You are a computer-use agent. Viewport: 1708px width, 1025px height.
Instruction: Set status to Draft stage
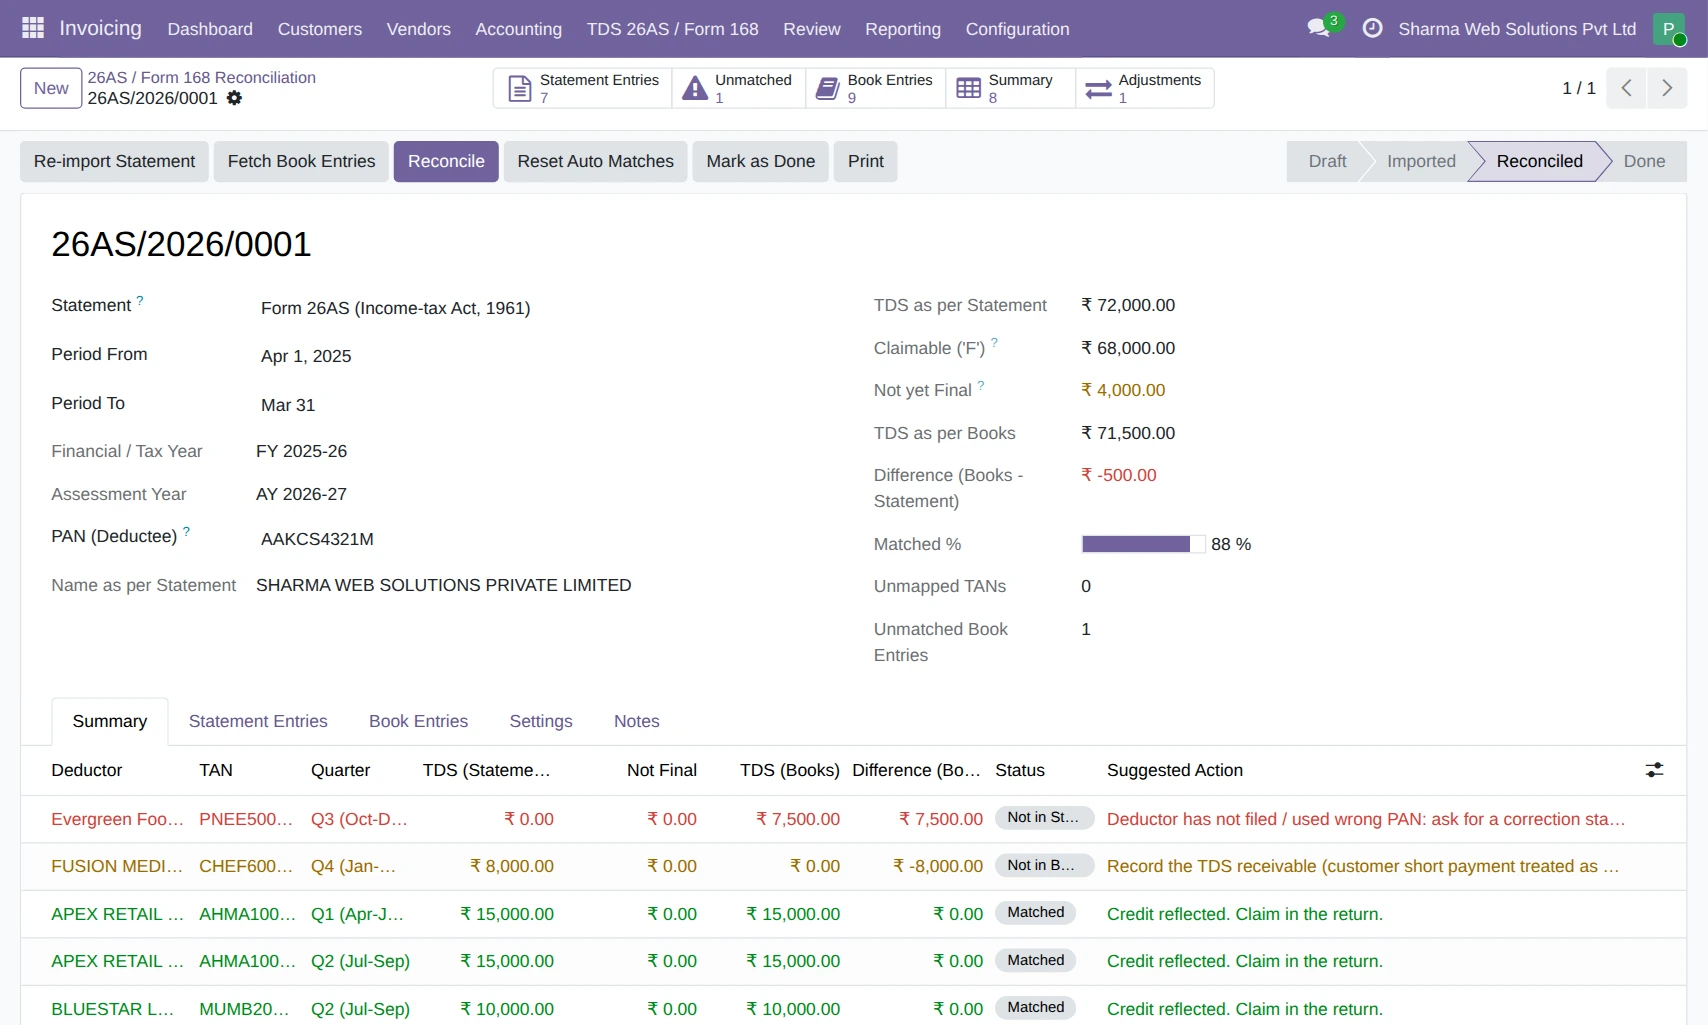point(1327,161)
